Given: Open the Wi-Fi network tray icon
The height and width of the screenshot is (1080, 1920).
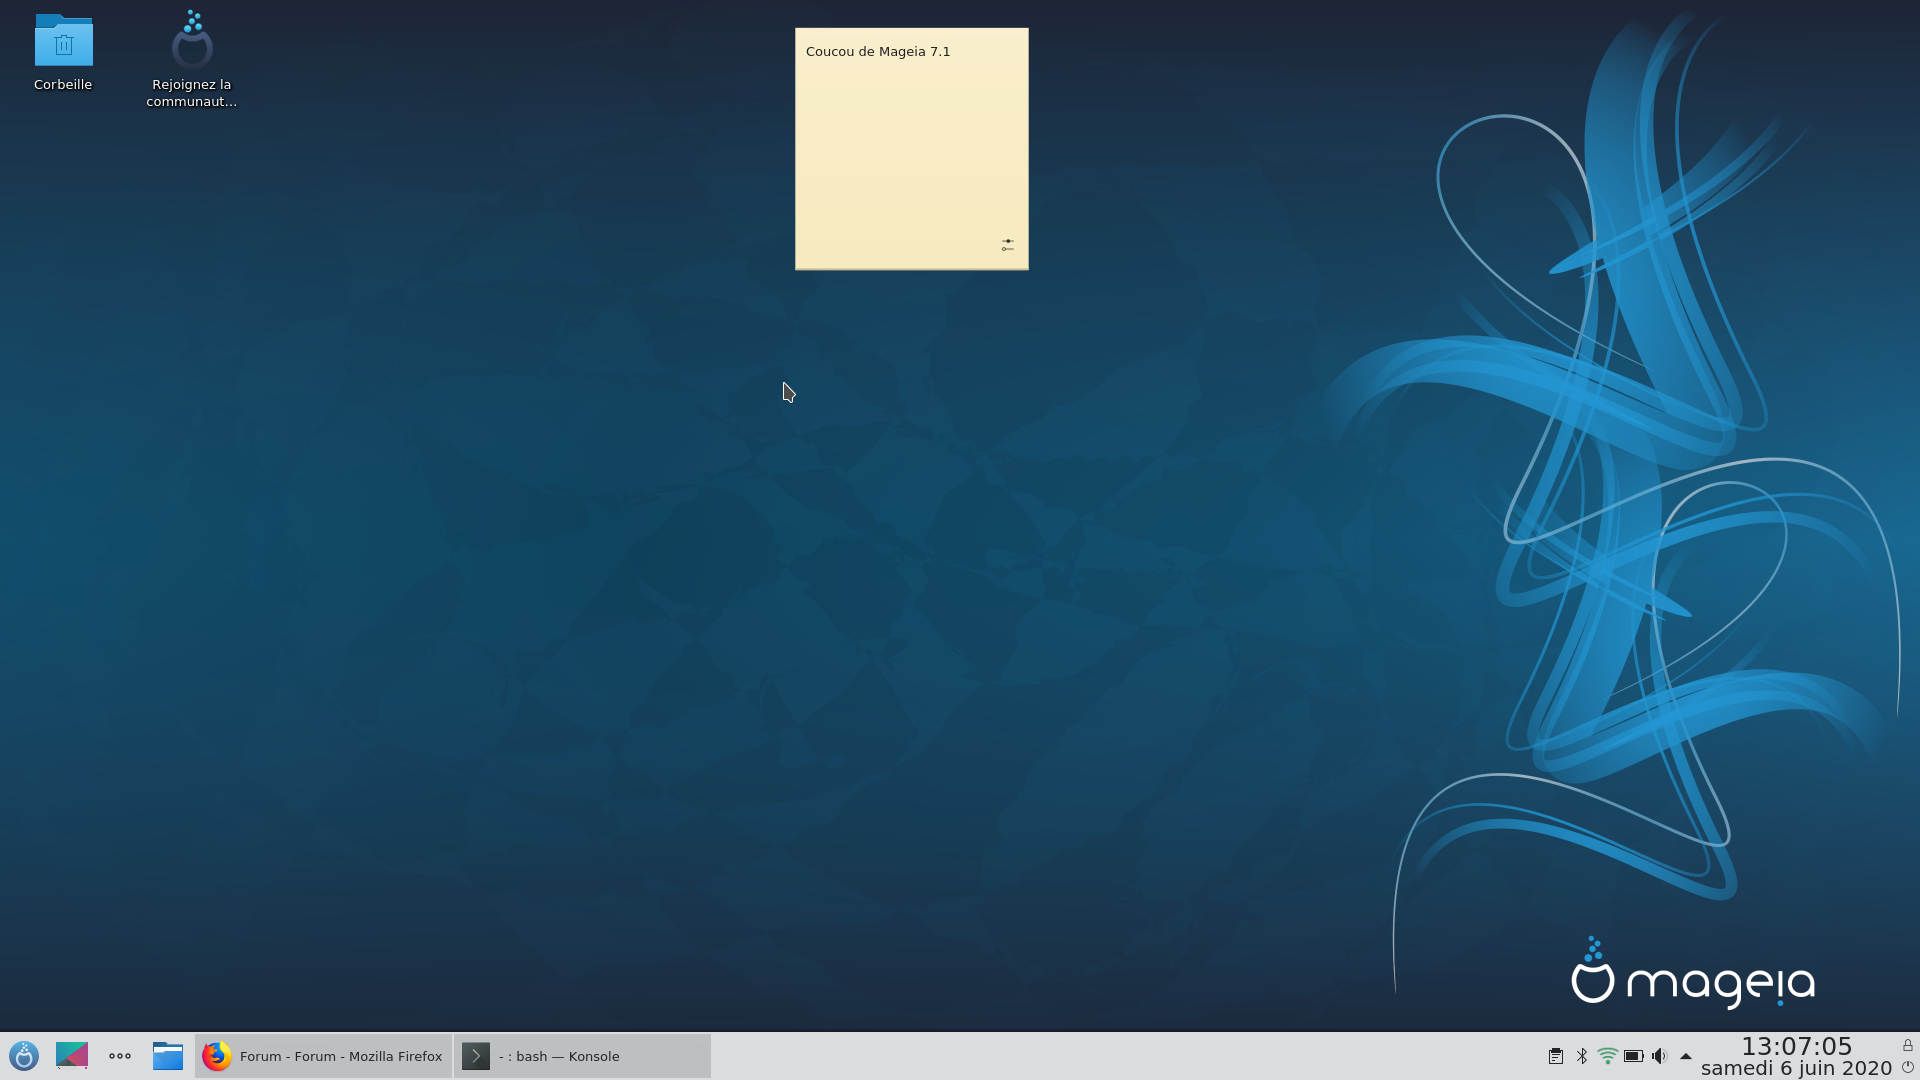Looking at the screenshot, I should click(x=1608, y=1056).
